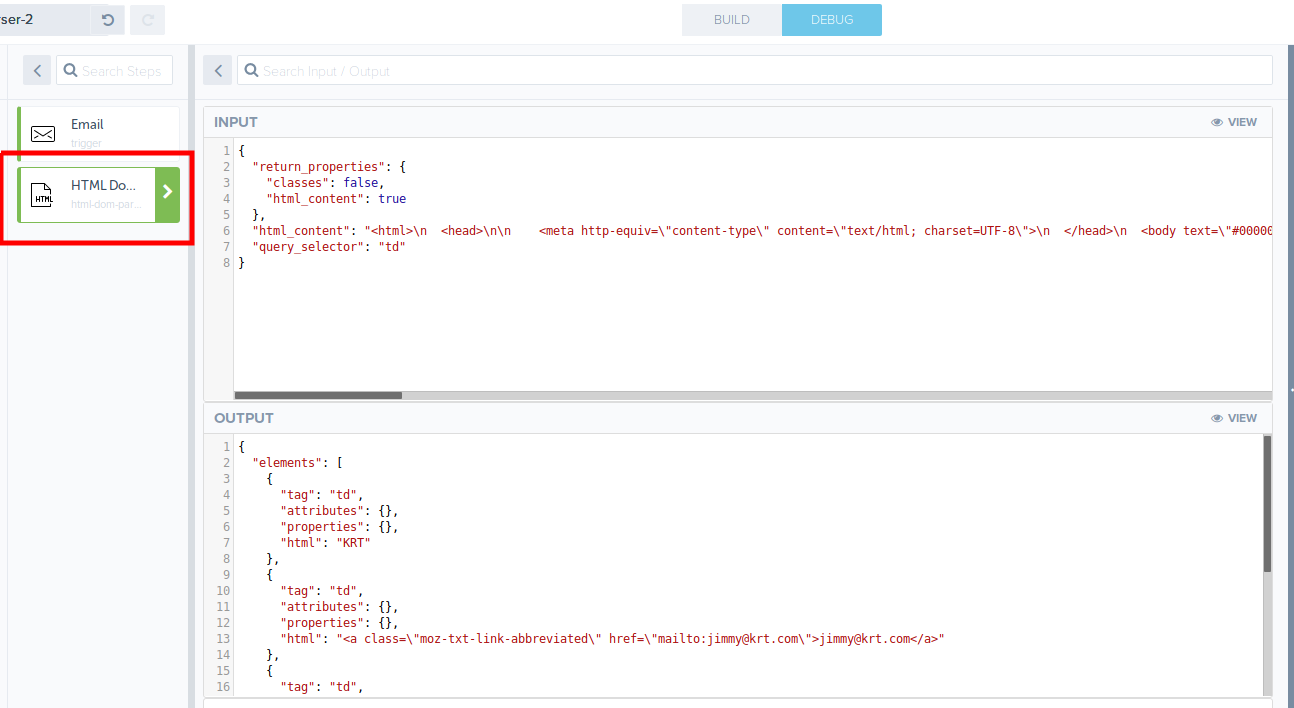Click the search magnifier in Search Input/Output field
The height and width of the screenshot is (708, 1294).
pos(250,70)
